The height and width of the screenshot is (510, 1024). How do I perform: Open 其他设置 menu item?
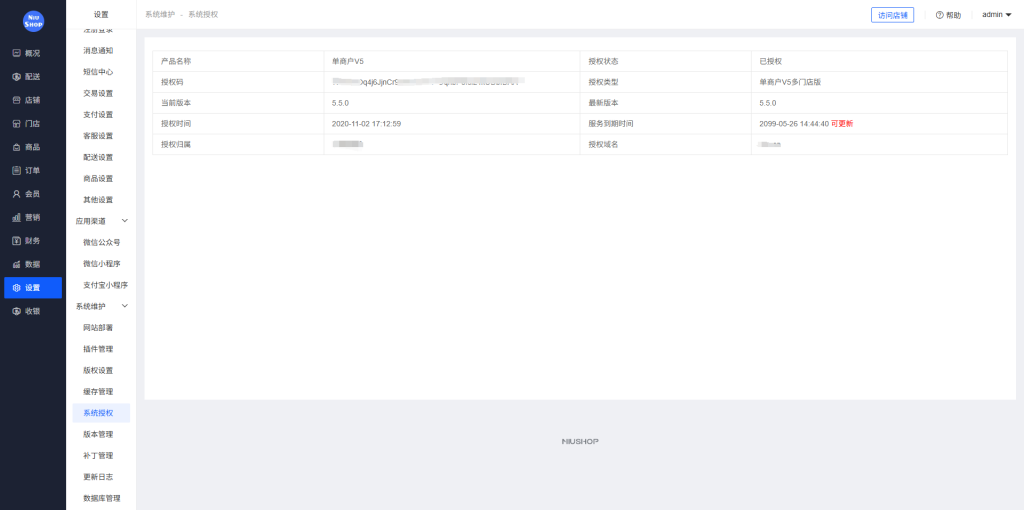tap(98, 200)
